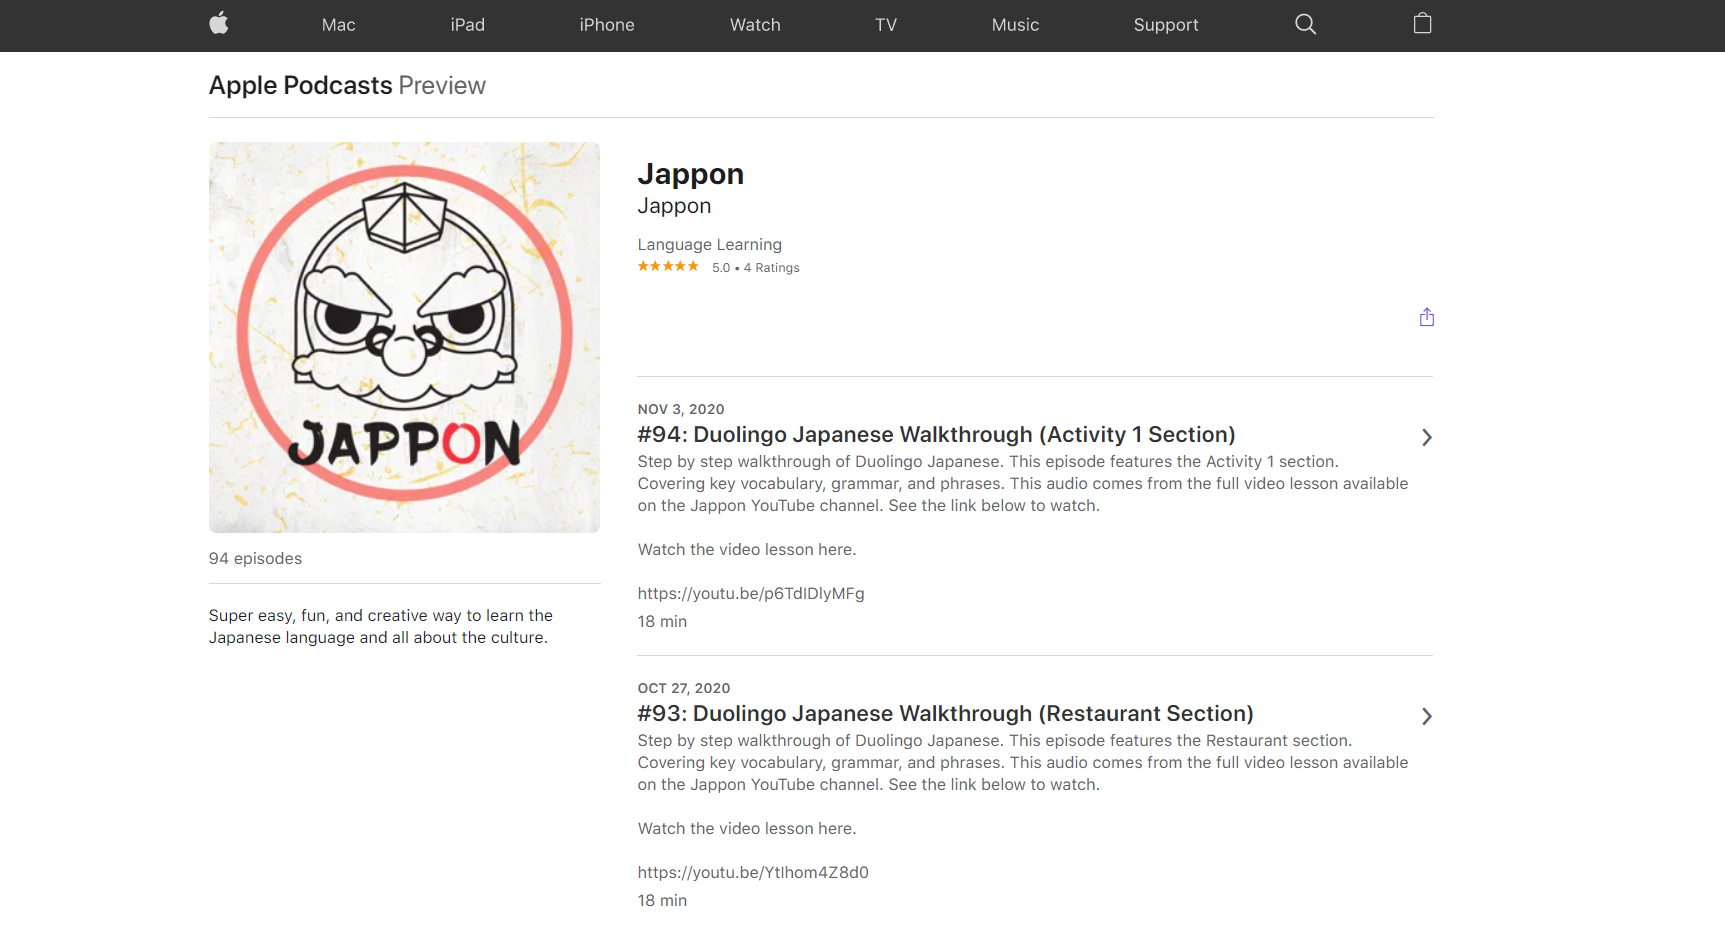Open the shopping bag icon
Screen dimensions: 1725x934
coord(1422,23)
